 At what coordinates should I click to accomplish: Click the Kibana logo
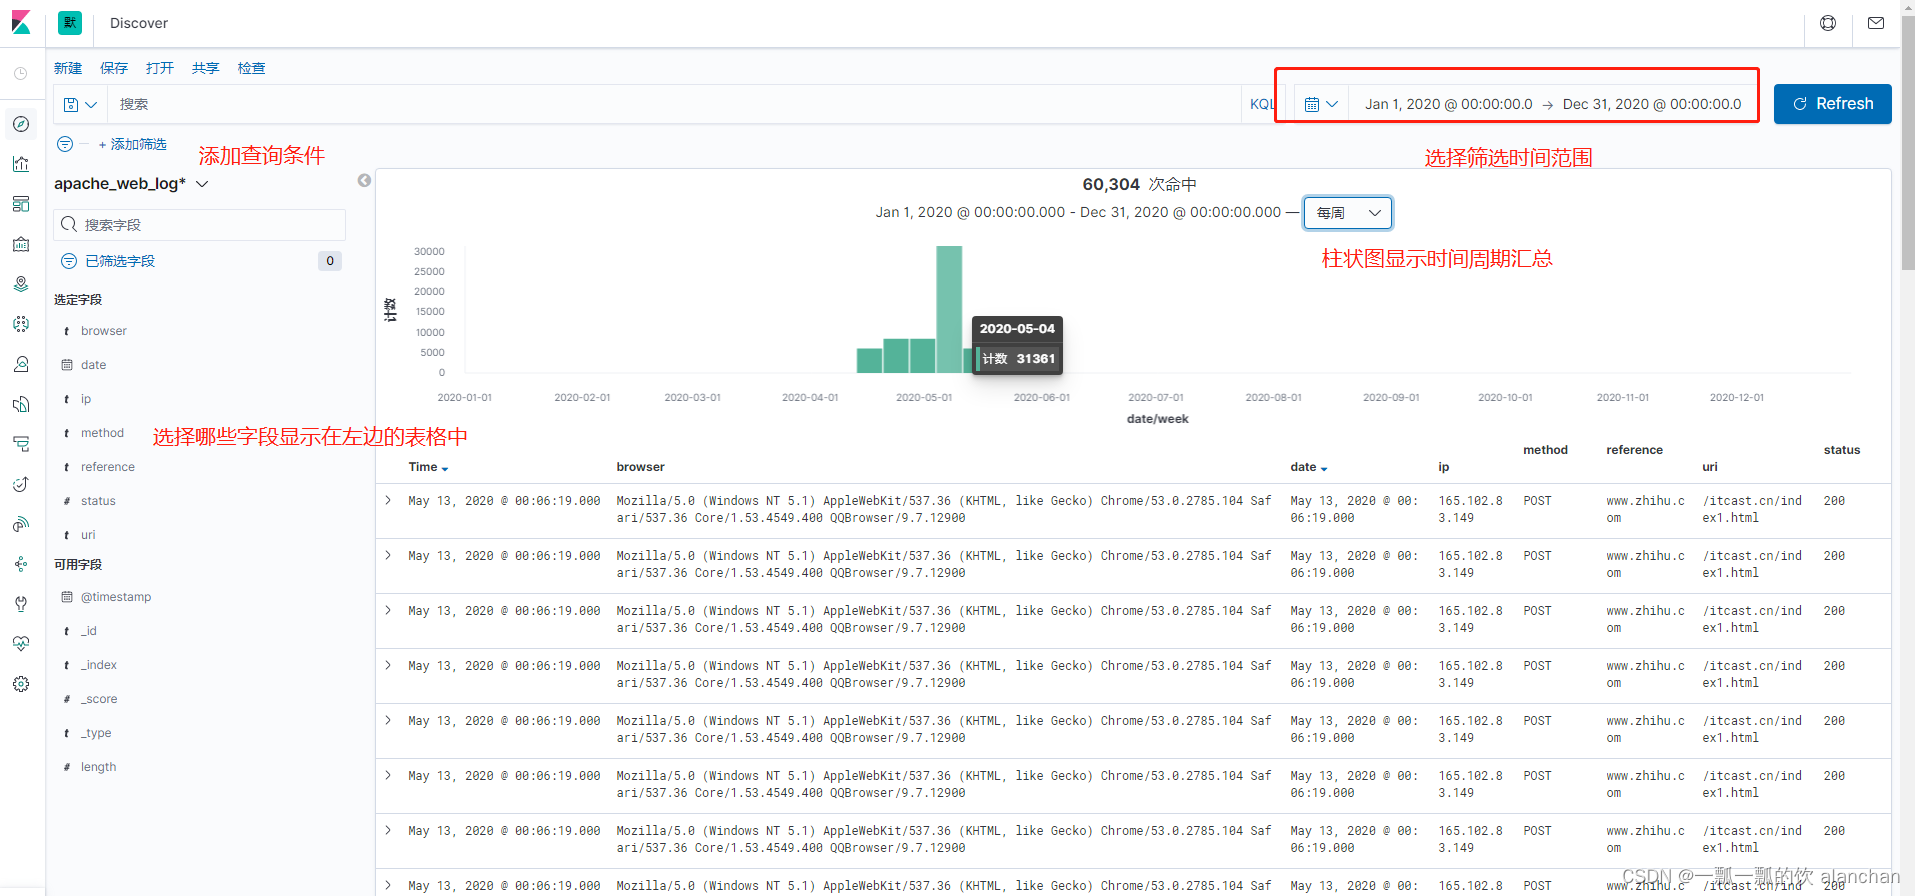pyautogui.click(x=21, y=22)
